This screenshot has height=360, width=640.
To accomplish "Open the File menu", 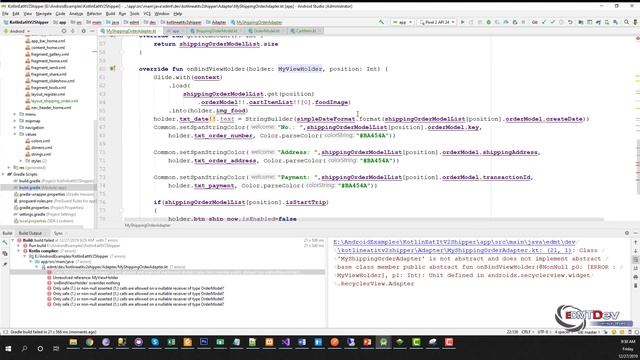I will 5,13.
